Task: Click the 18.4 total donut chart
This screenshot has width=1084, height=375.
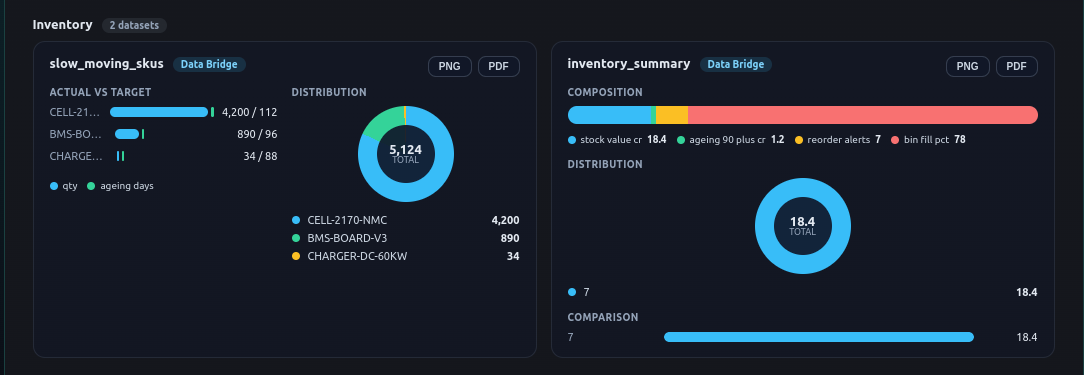Action: [x=803, y=226]
